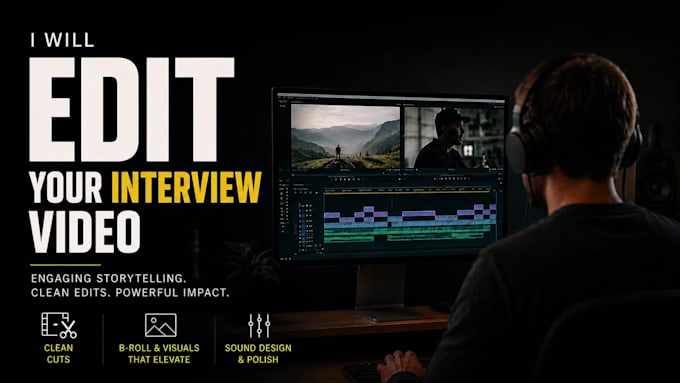Open the mountain landscape preview on the monitor
Viewport: 680px width, 383px height.
[345, 137]
